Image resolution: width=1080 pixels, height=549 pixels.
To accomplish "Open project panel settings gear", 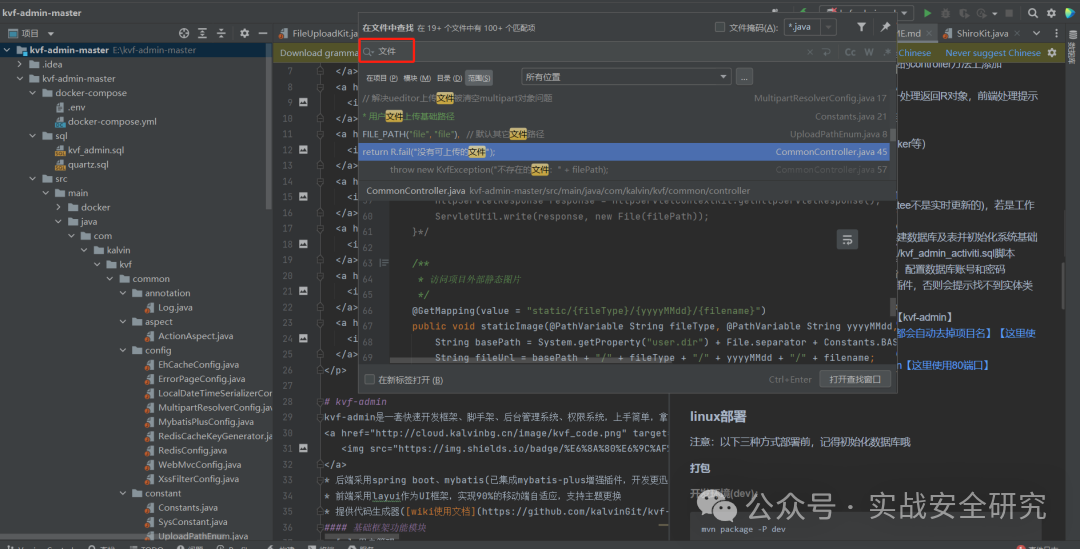I will 244,33.
